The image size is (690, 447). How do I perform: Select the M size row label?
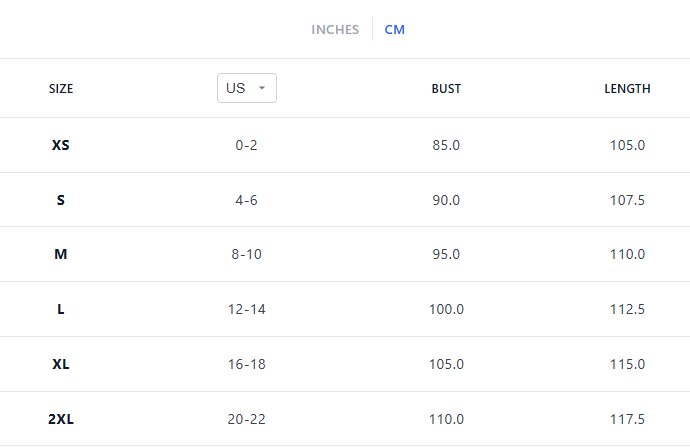(x=61, y=254)
